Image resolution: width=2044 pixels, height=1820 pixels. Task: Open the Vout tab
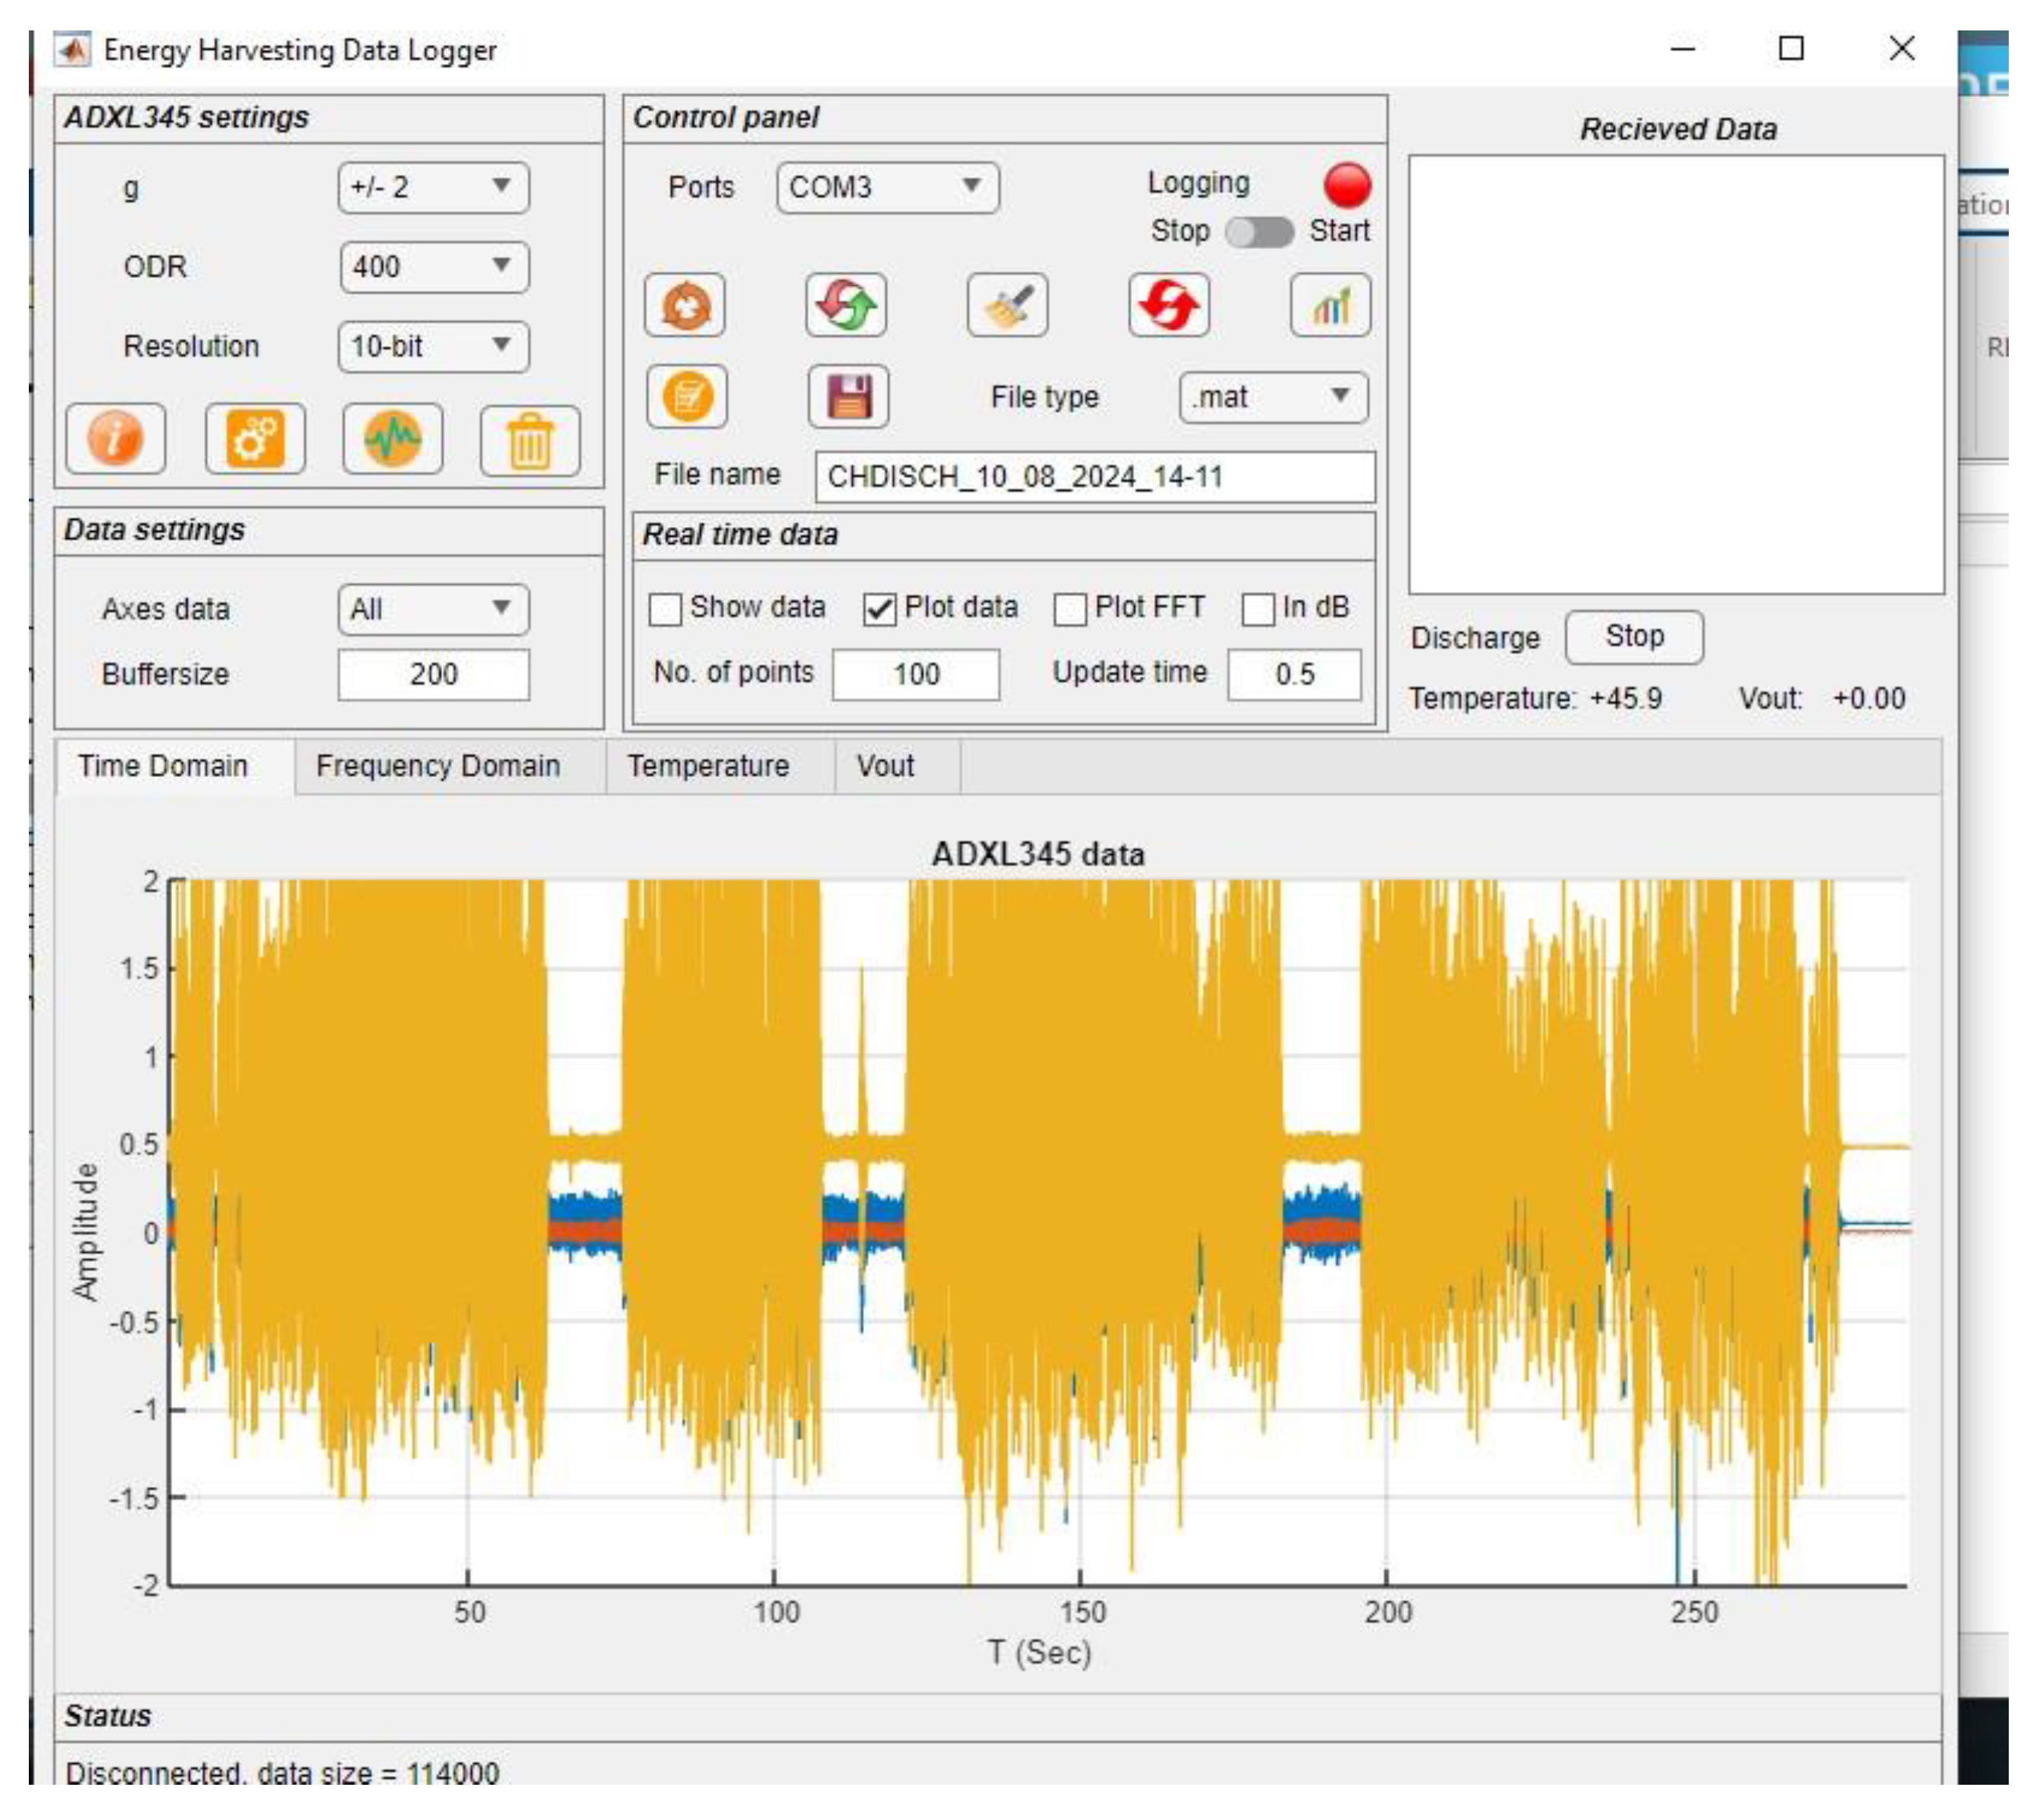[x=884, y=766]
